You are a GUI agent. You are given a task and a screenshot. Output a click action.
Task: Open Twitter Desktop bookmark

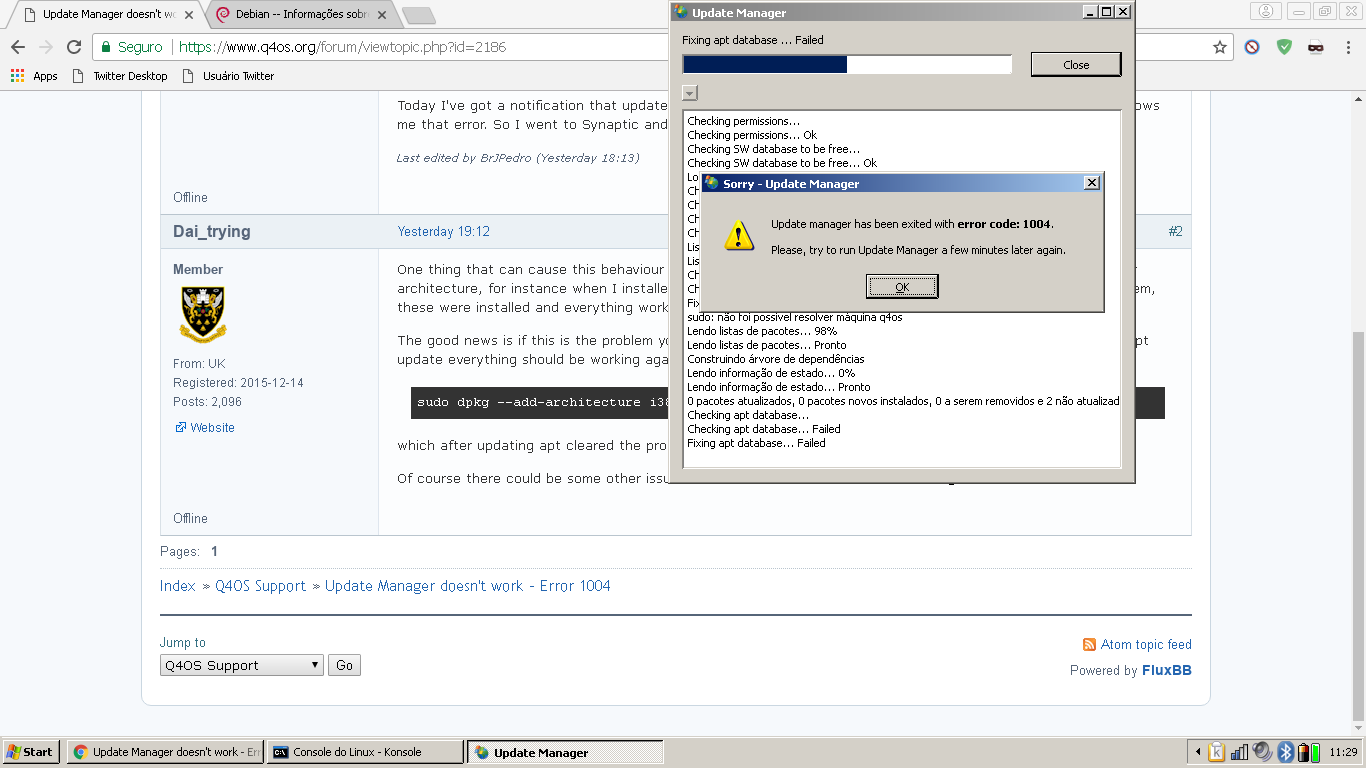pos(120,76)
